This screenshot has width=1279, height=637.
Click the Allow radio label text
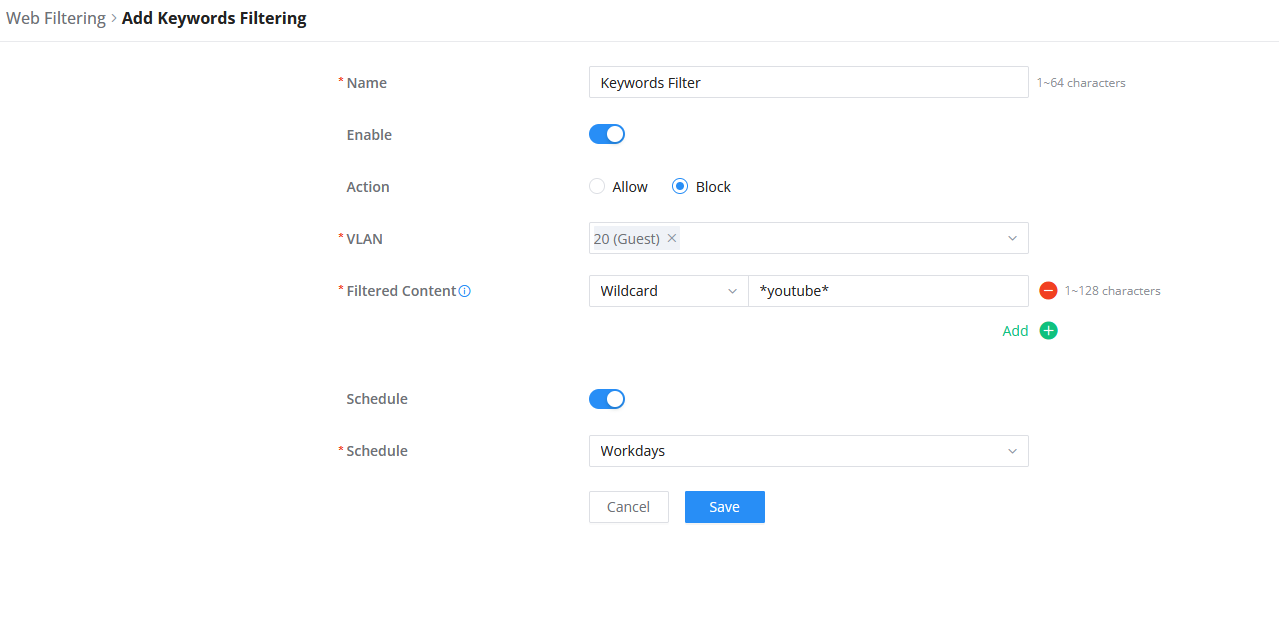(x=630, y=187)
